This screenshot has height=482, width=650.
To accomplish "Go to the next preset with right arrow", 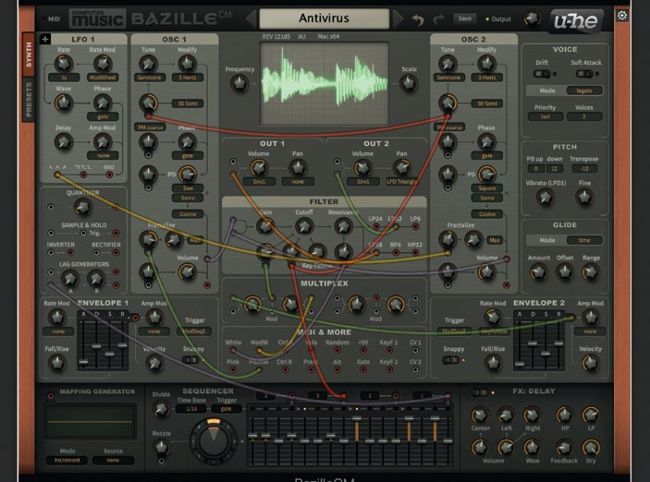I will 398,18.
